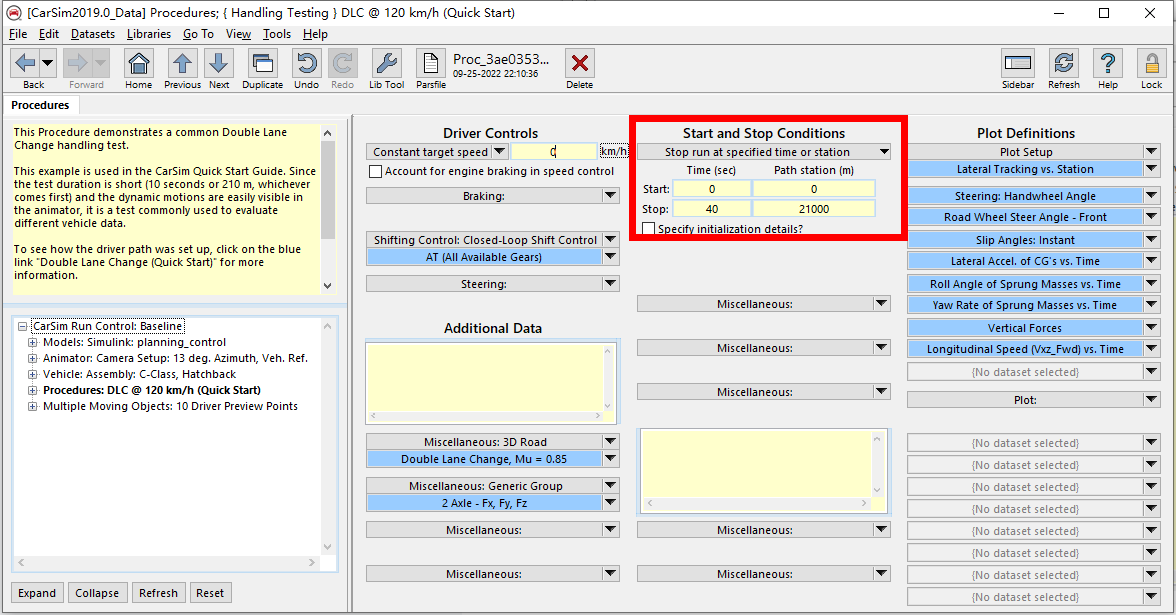Expand Vehicle: Assembly C-Class node

tap(32, 374)
